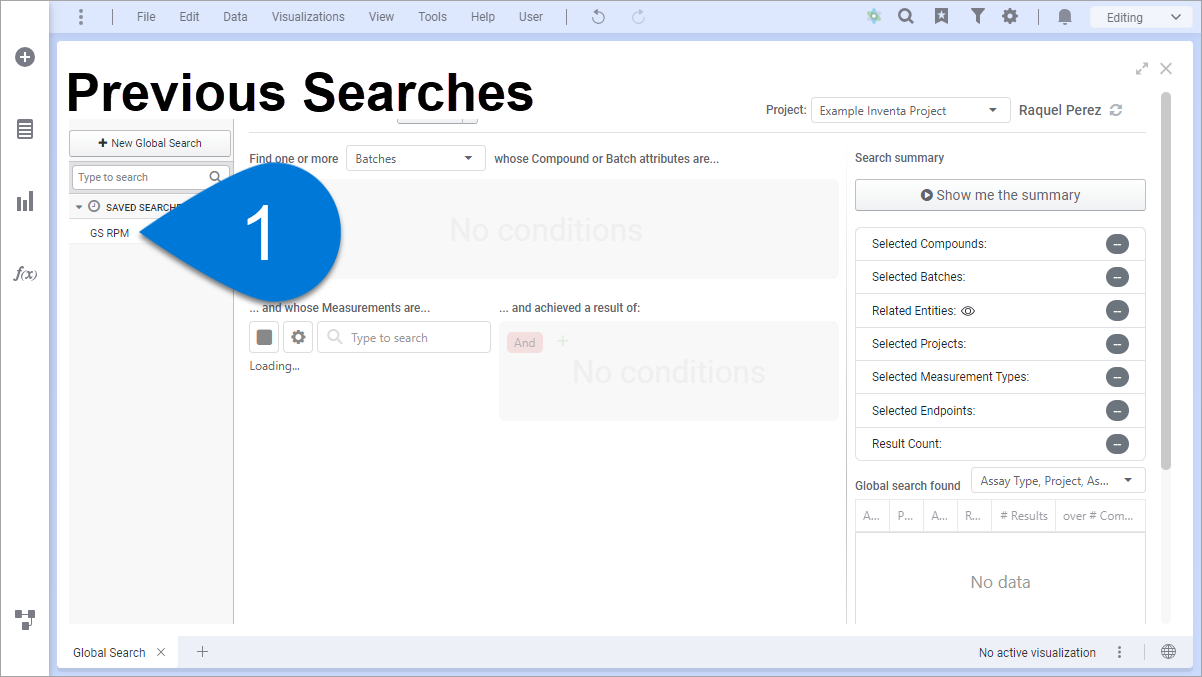Click the Selected Batches summary row
The image size is (1202, 677).
[x=1000, y=277]
